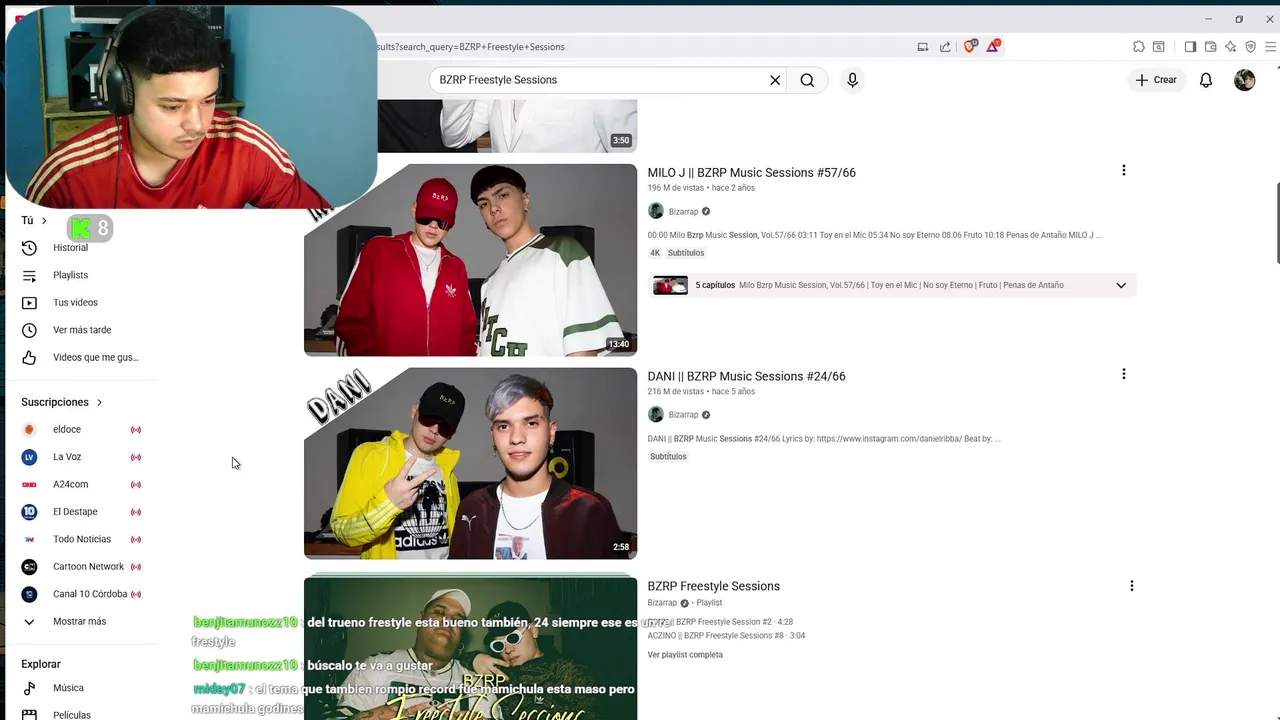
Task: Start voice search with the microphone
Action: 852,80
